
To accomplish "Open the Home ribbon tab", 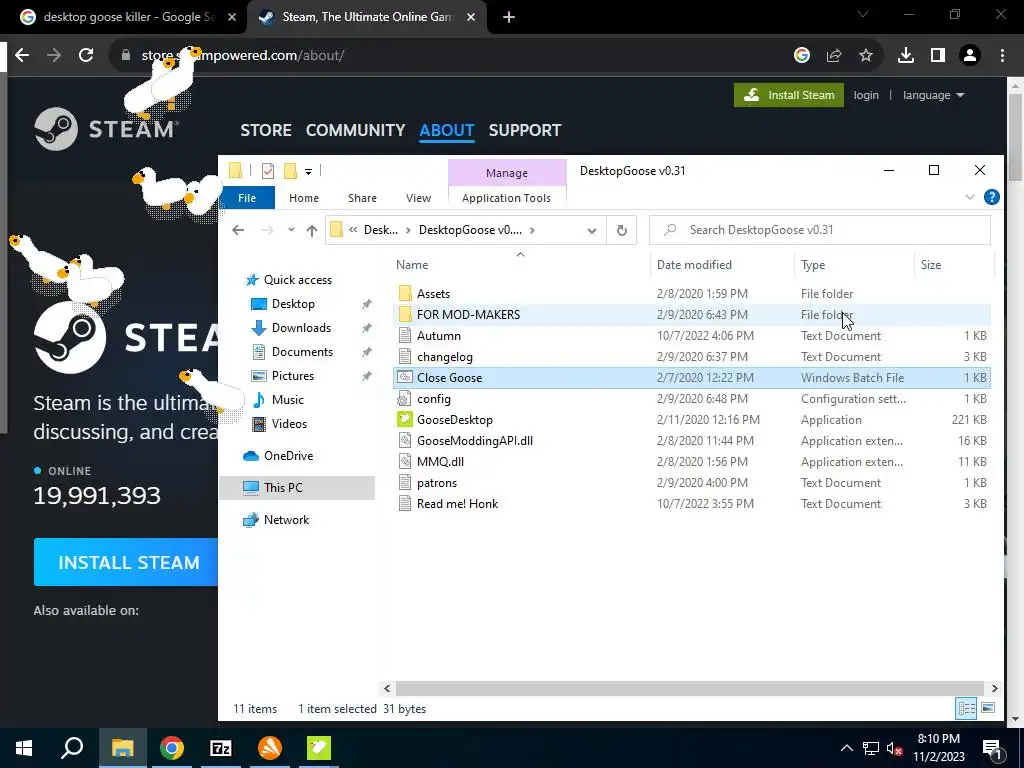I will pos(304,198).
